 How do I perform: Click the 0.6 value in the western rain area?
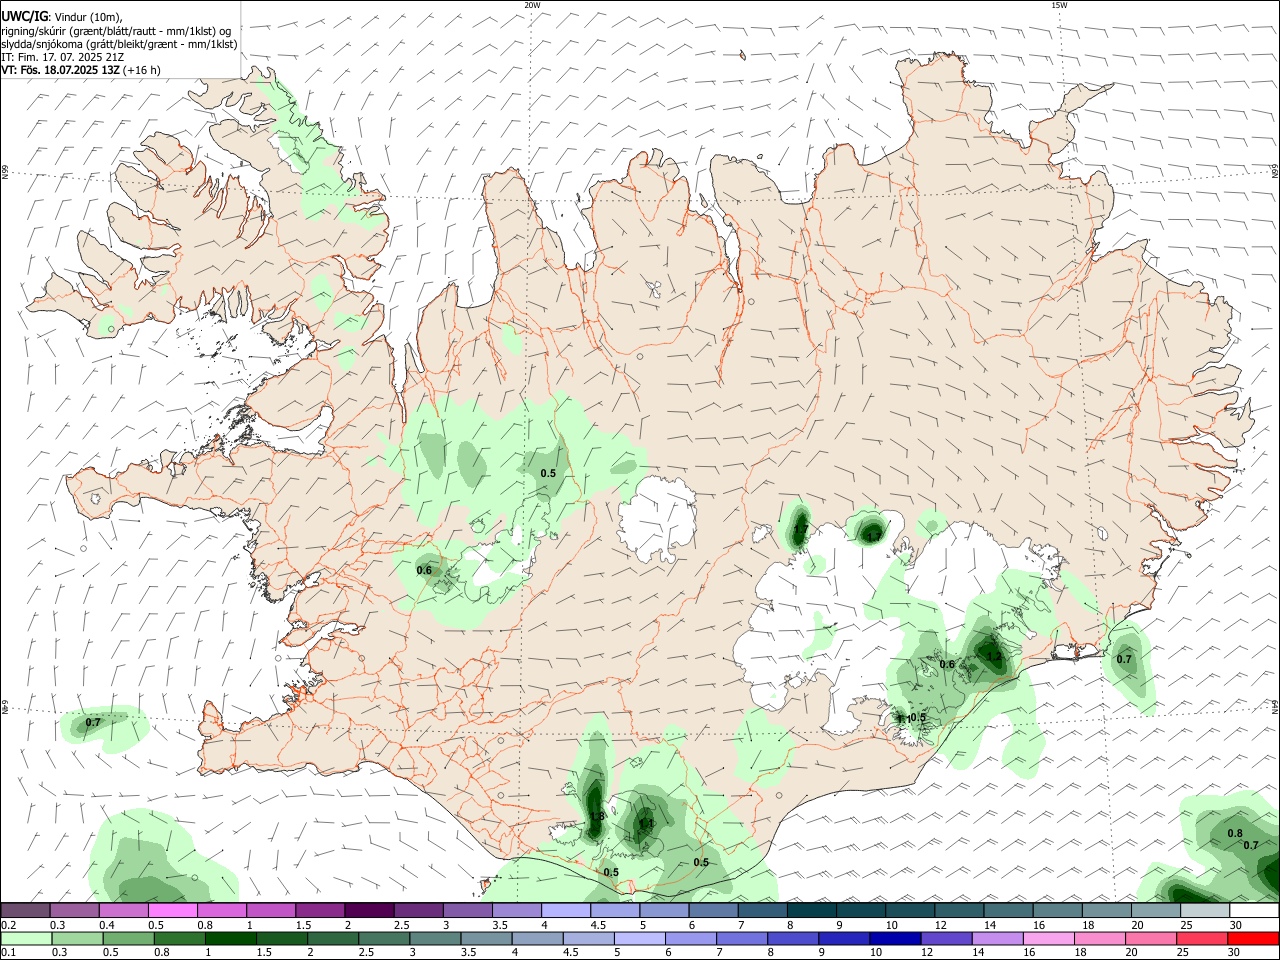click(424, 570)
